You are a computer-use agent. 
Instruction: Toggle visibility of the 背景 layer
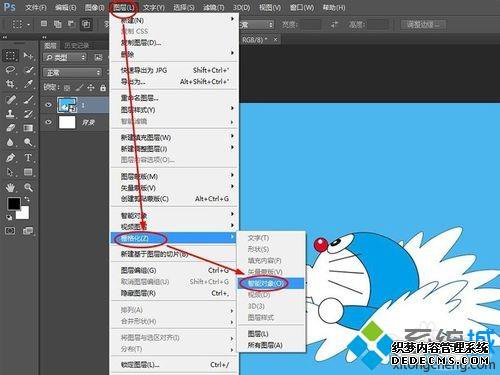pos(49,122)
